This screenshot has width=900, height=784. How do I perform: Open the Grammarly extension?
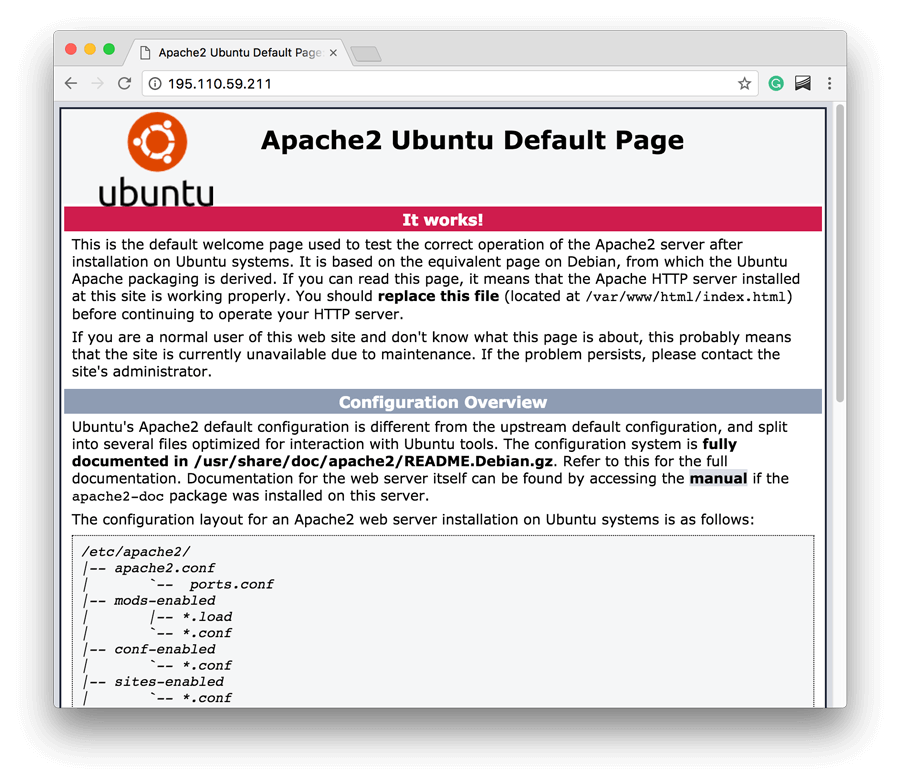click(x=776, y=84)
